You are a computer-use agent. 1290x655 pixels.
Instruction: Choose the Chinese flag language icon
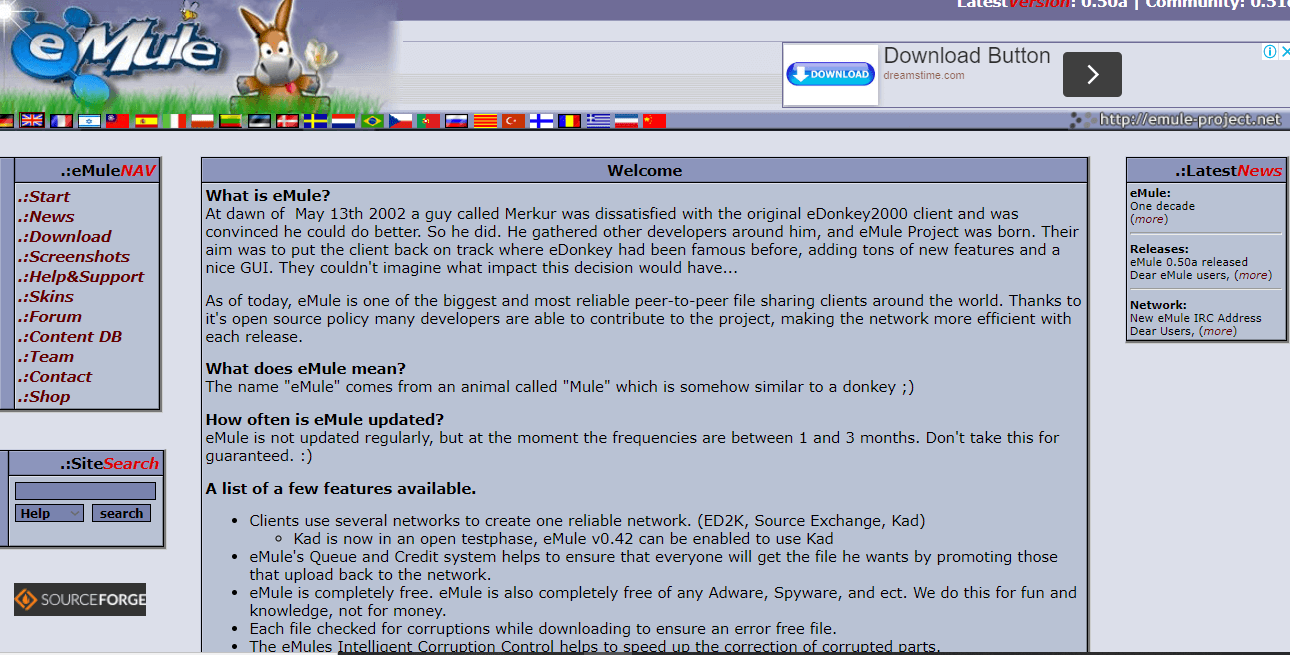[654, 120]
